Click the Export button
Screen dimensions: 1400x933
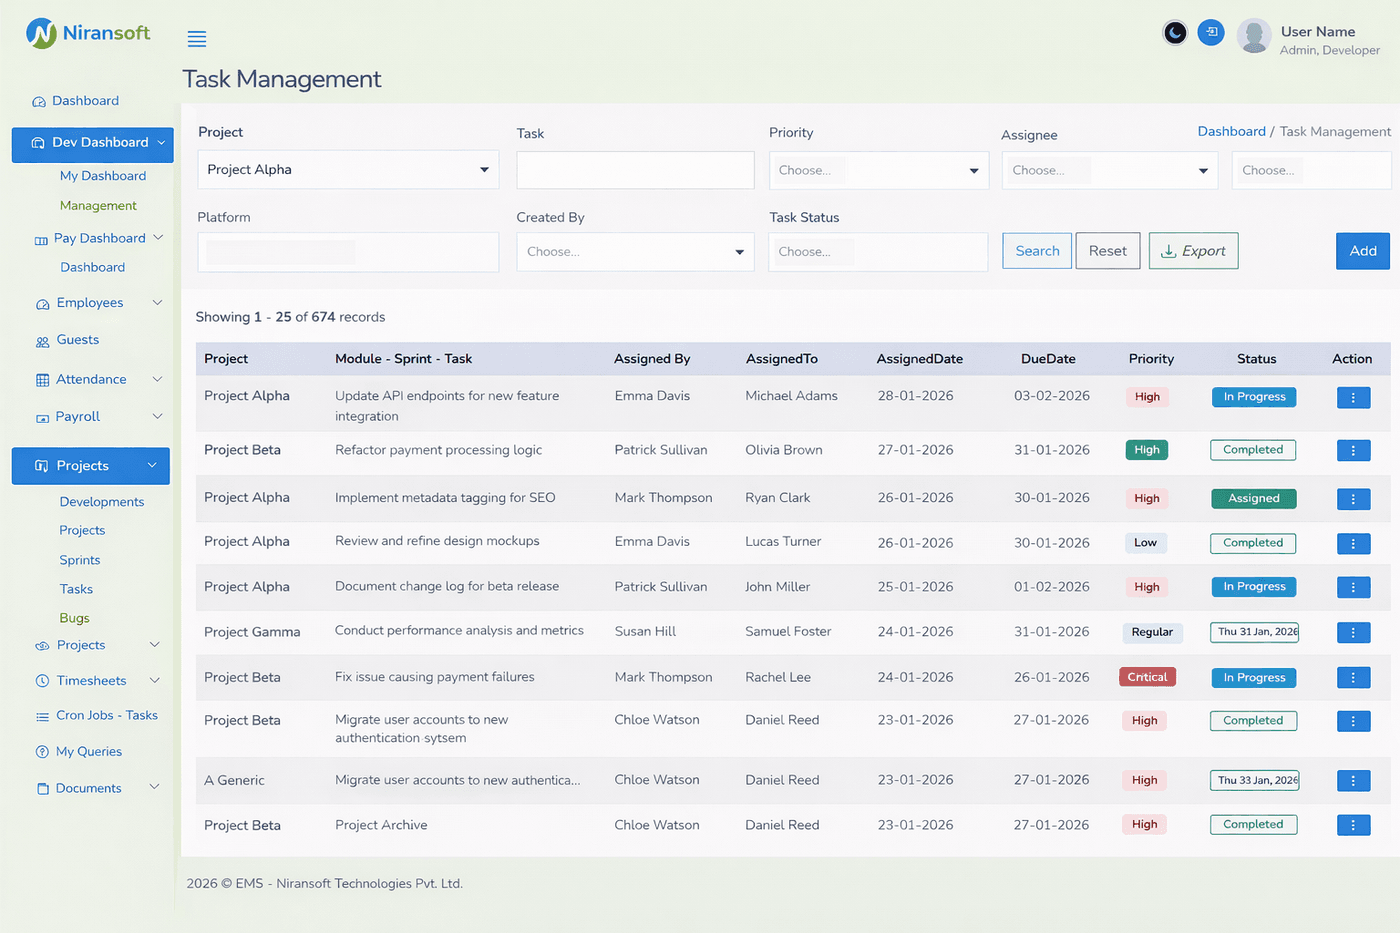[x=1192, y=251]
